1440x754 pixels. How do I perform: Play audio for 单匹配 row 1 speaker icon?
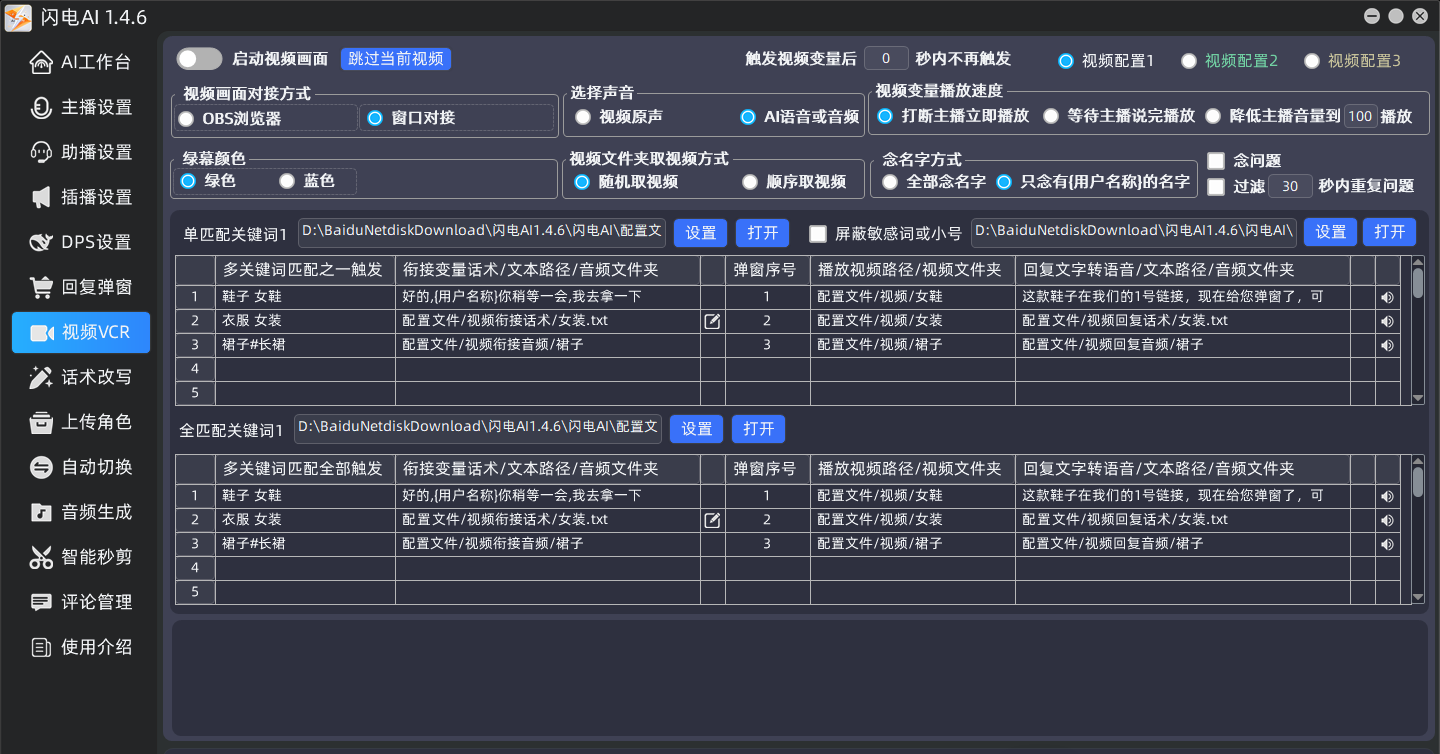click(1387, 297)
